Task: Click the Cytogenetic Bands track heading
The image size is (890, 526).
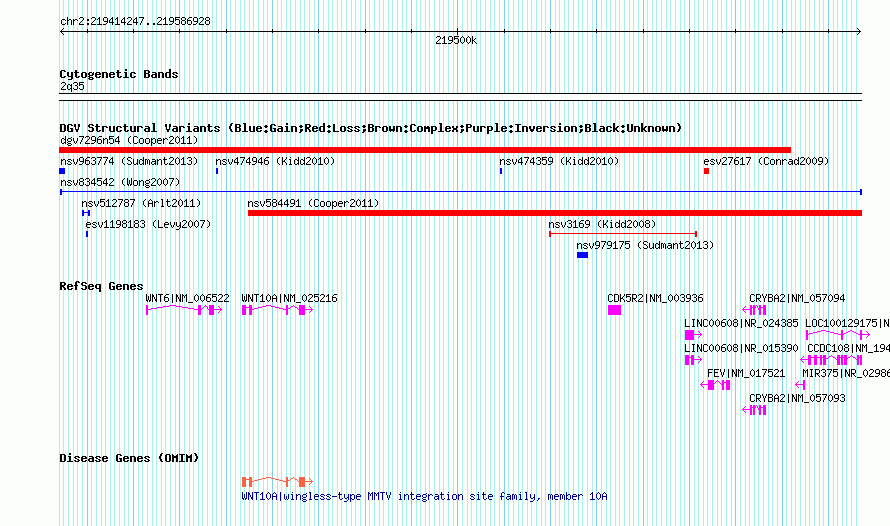Action: (x=119, y=74)
